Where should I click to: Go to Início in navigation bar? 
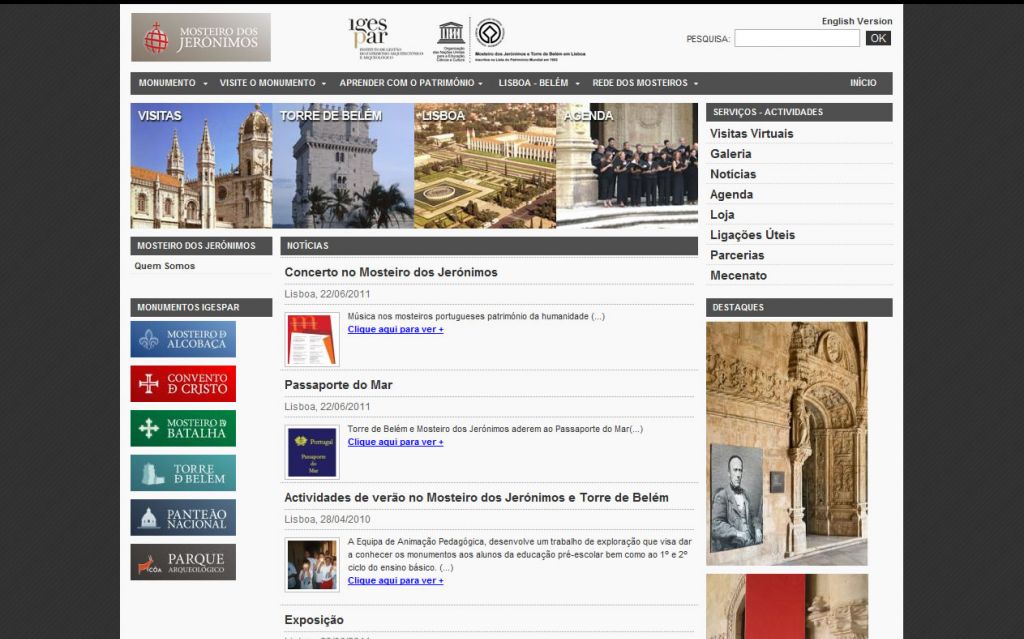863,83
